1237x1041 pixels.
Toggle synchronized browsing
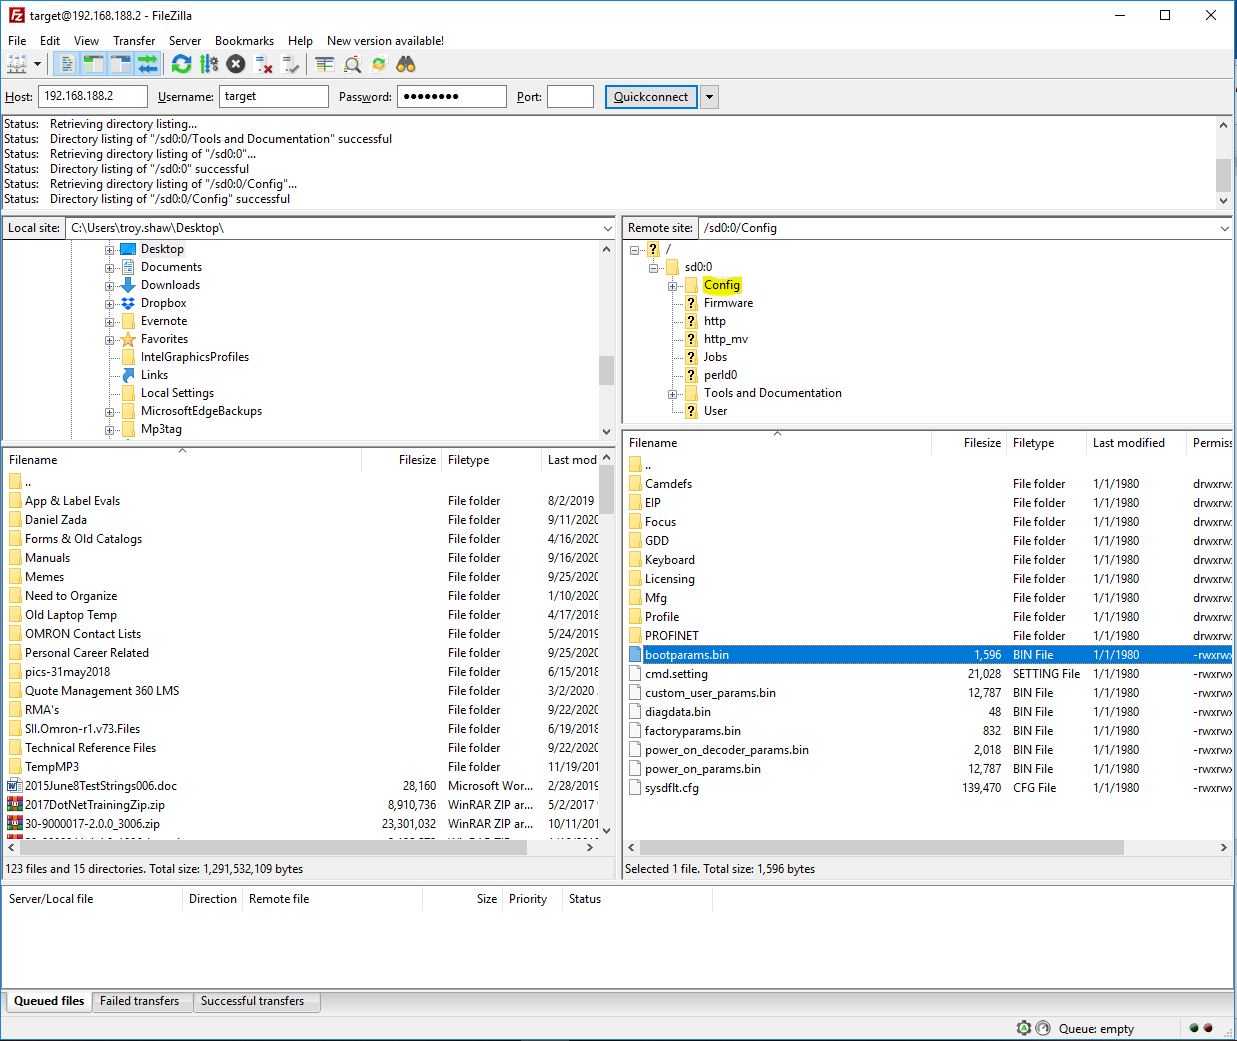click(379, 64)
